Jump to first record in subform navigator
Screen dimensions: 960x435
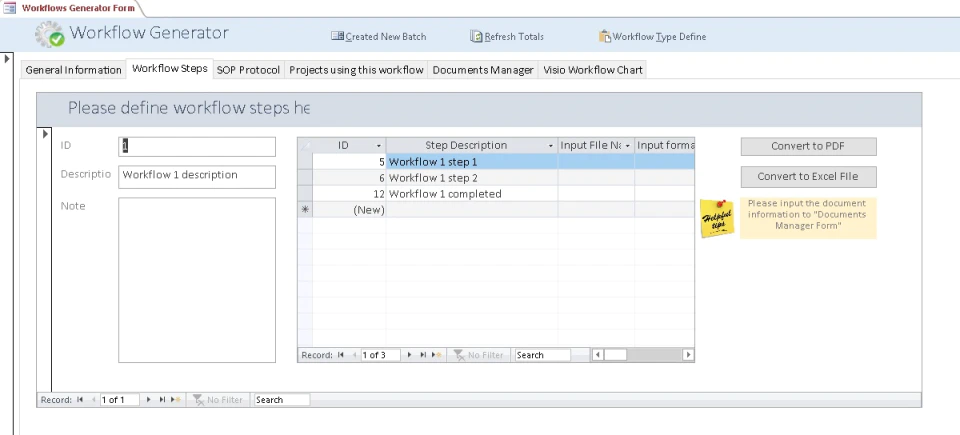[x=340, y=355]
